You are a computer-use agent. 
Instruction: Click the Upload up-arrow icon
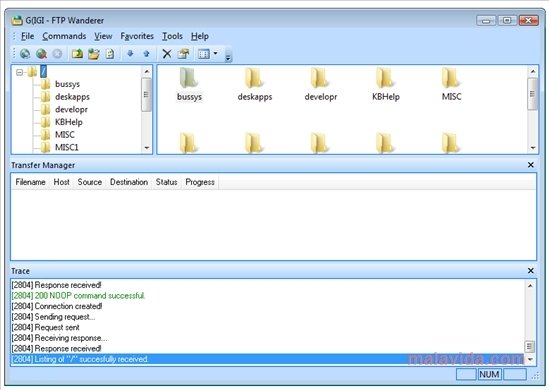[146, 54]
